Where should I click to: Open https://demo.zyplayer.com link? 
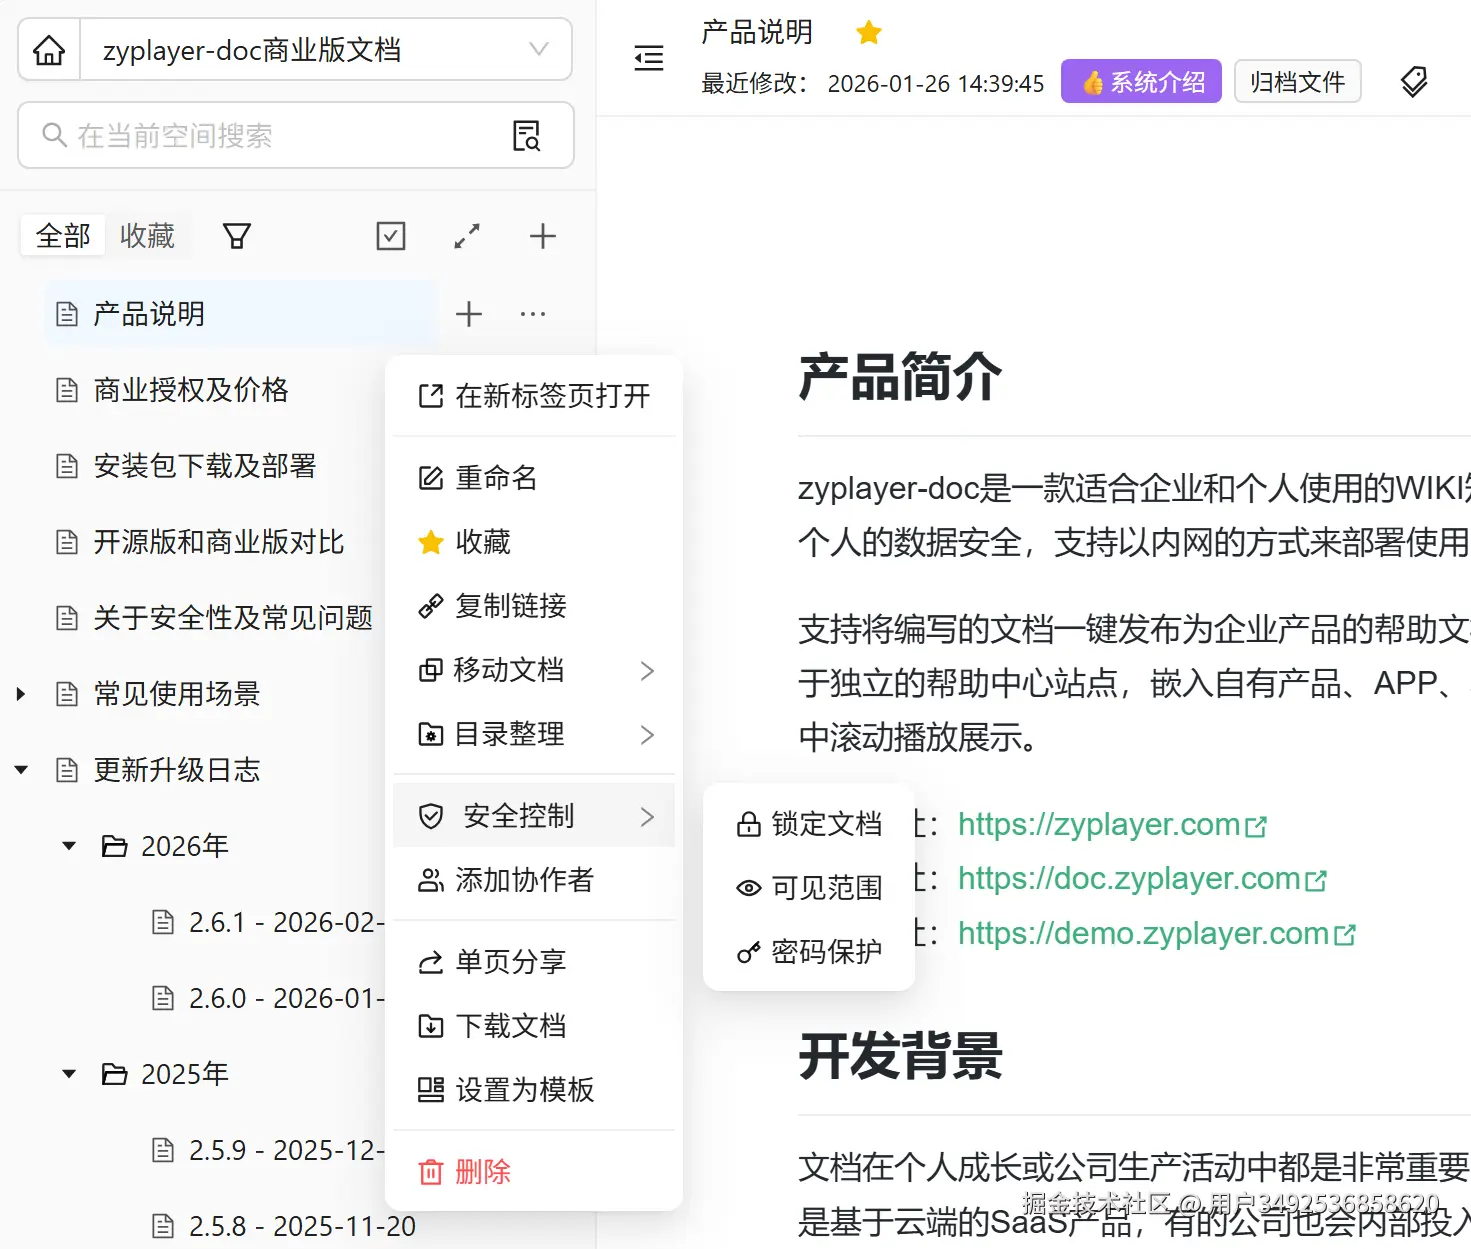pyautogui.click(x=1156, y=934)
